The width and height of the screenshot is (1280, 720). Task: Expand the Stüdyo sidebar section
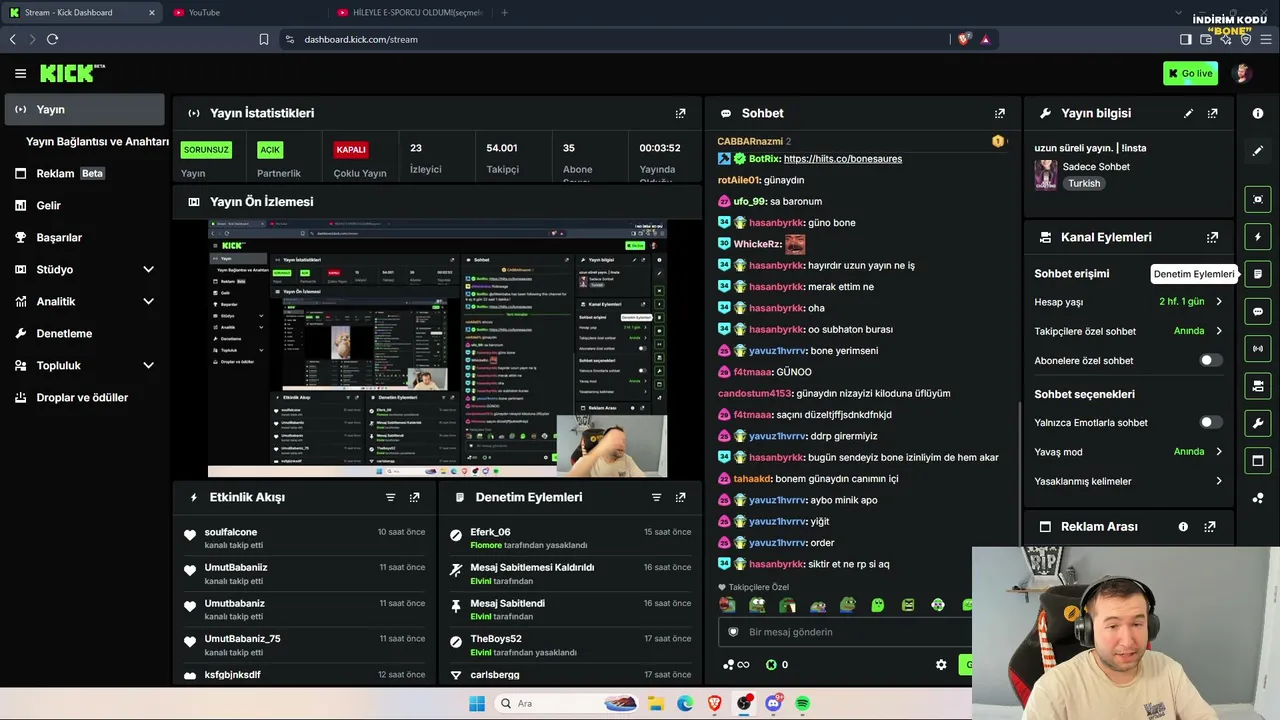click(148, 269)
